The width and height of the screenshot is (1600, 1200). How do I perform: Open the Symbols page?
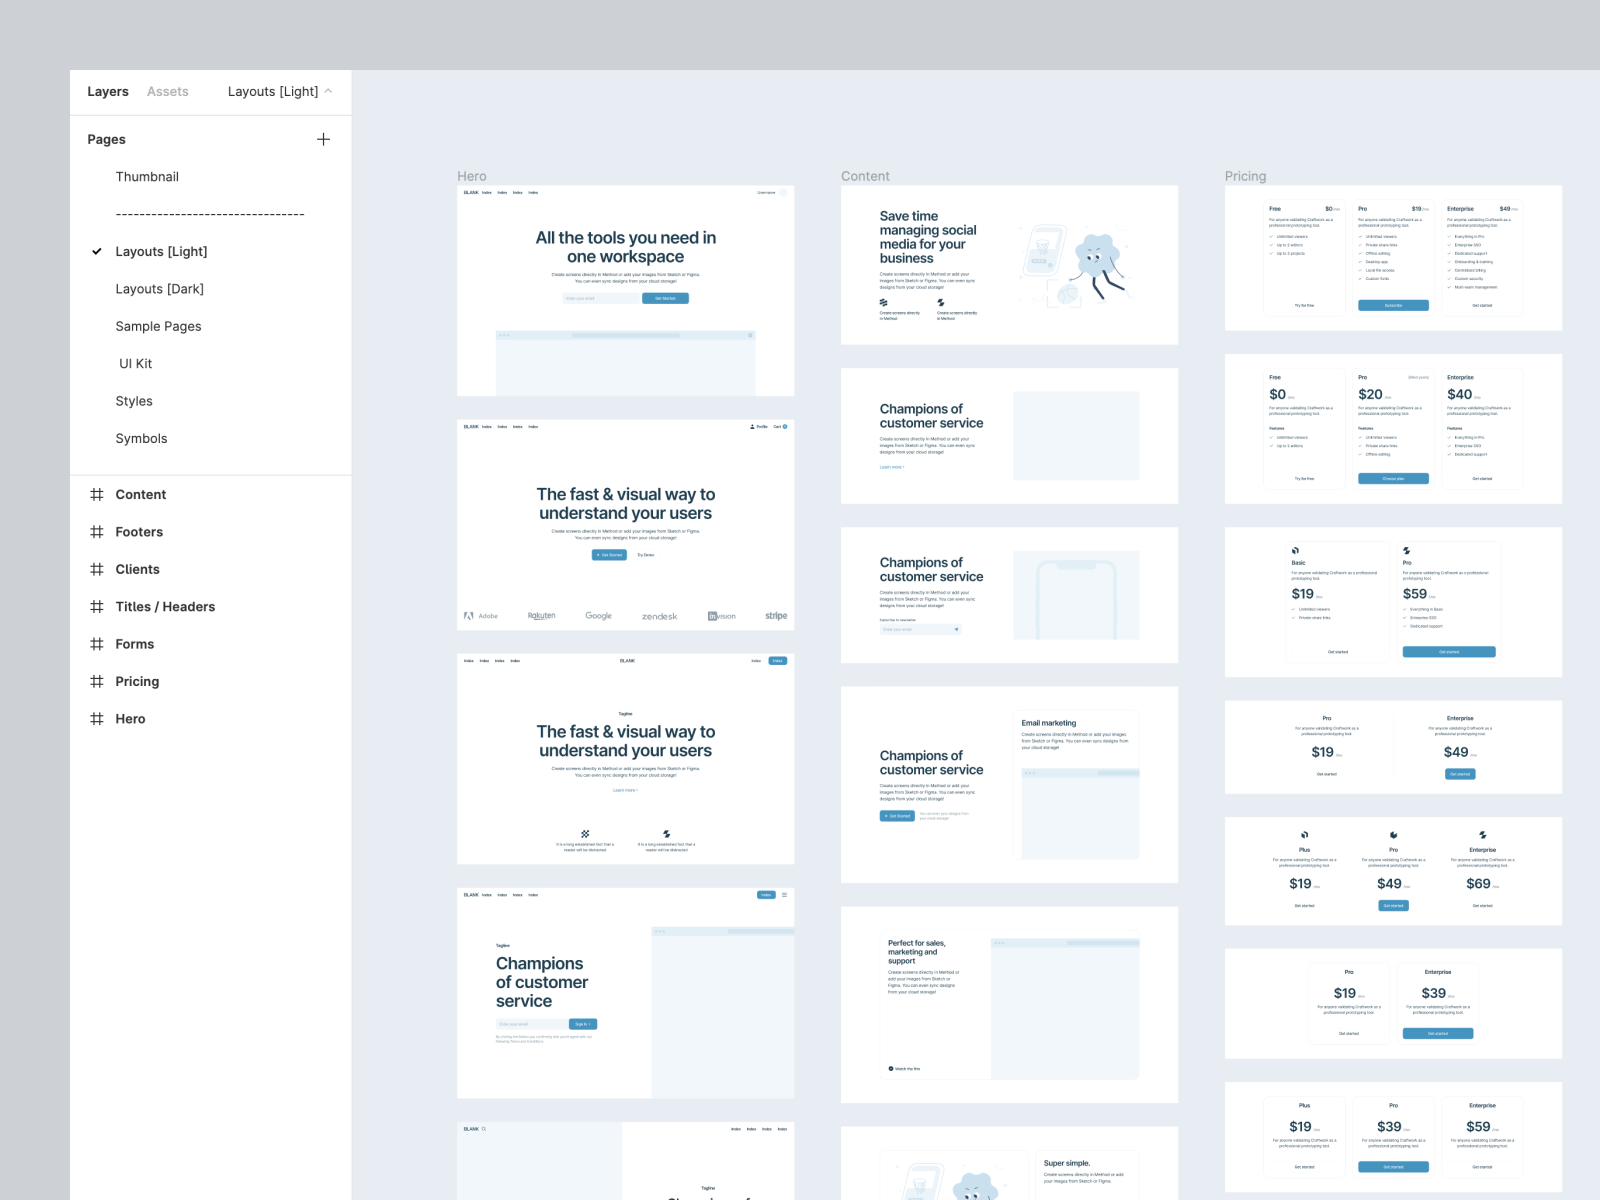pyautogui.click(x=141, y=438)
